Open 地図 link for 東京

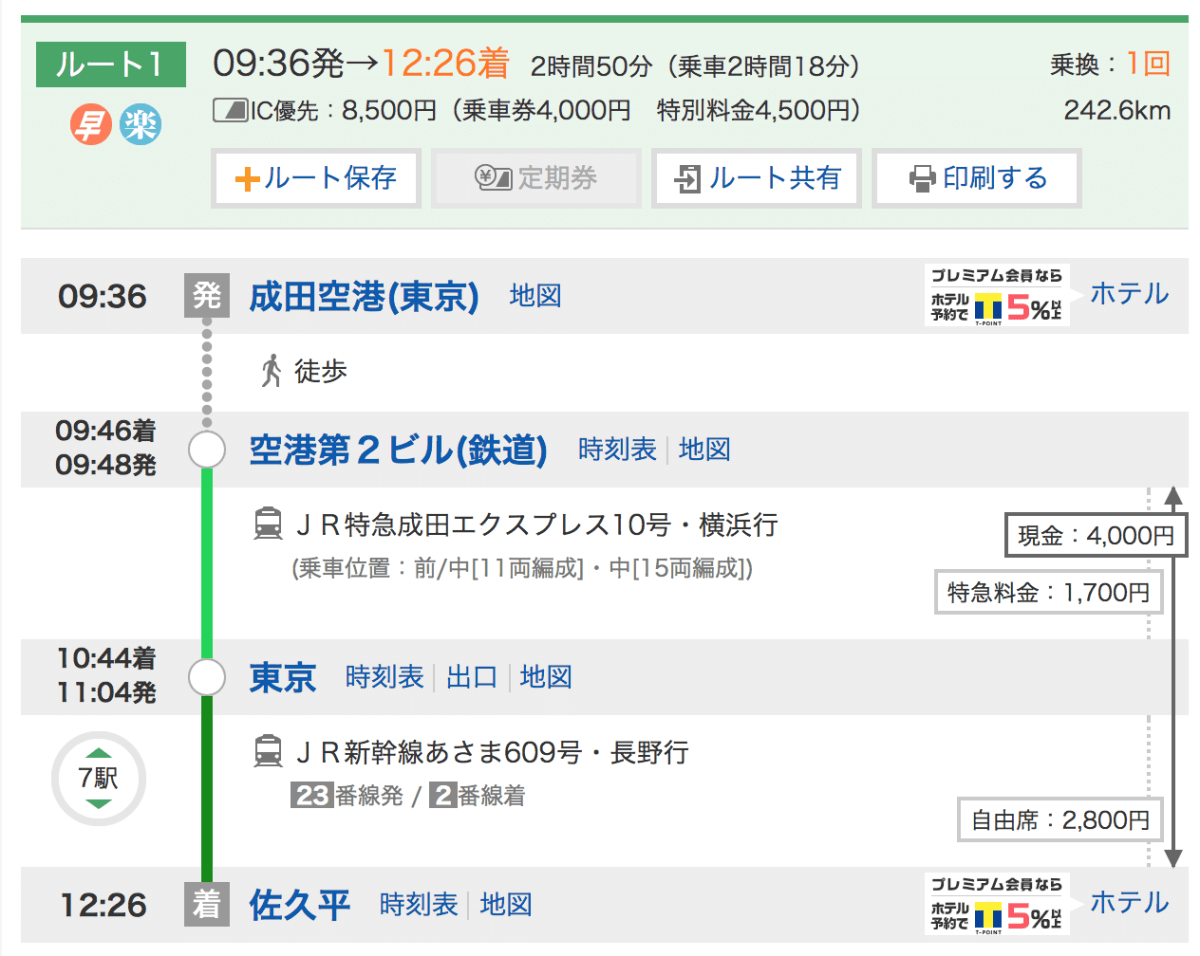pos(546,677)
